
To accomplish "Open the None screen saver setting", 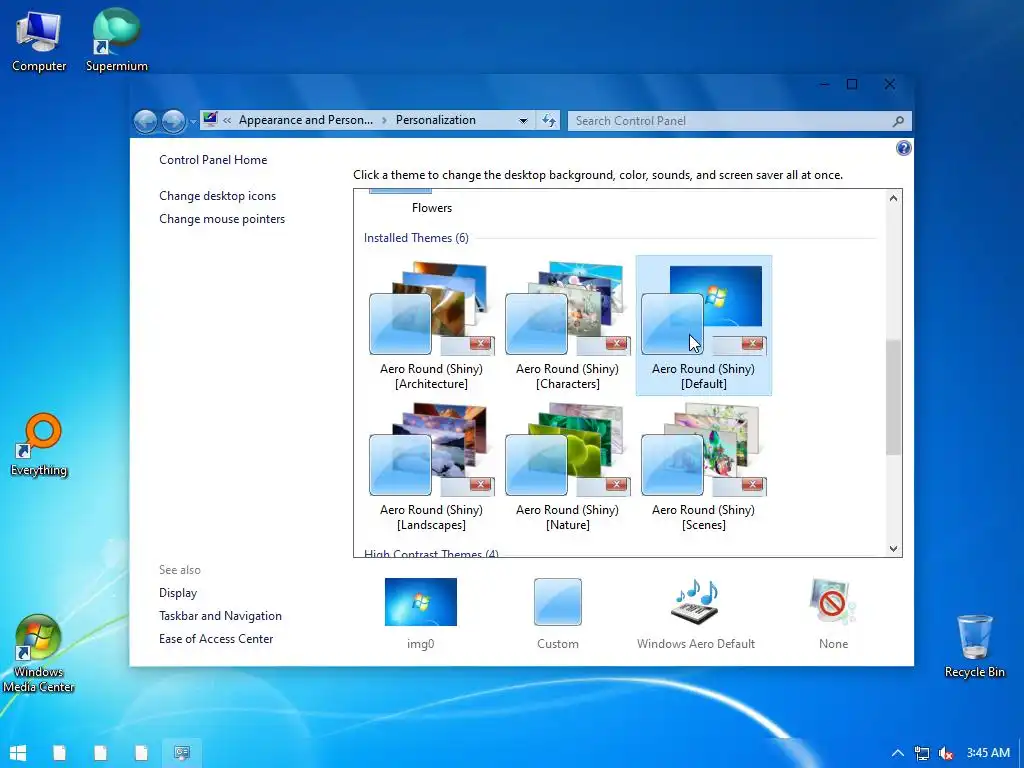I will point(833,614).
